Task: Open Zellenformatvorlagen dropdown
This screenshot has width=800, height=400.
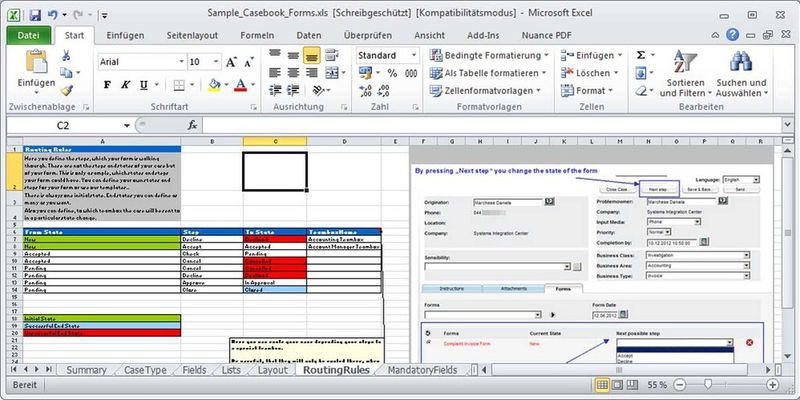Action: (485, 91)
